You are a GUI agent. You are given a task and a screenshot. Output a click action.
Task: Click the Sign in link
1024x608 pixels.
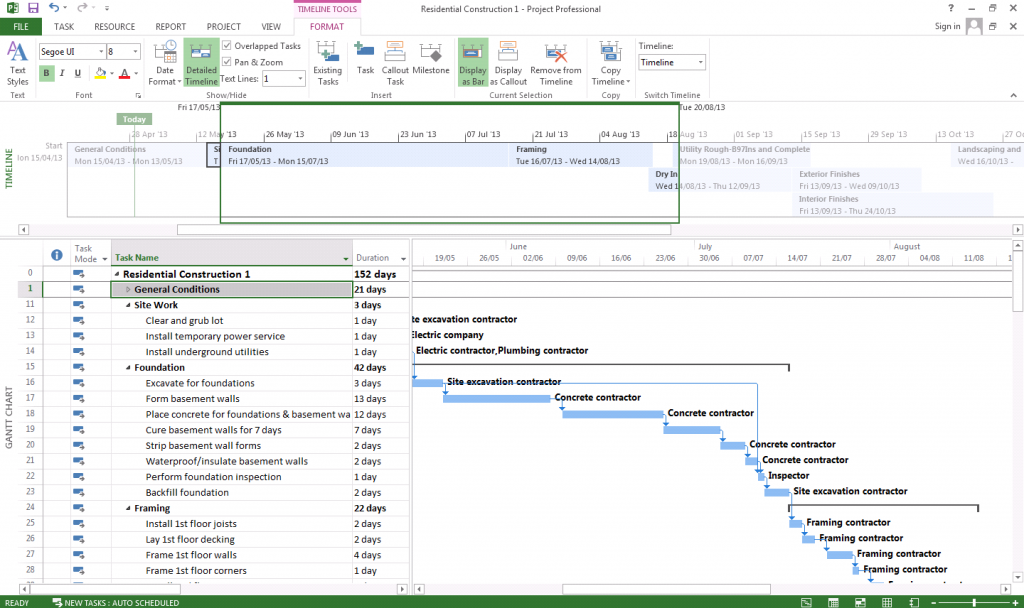[x=947, y=27]
